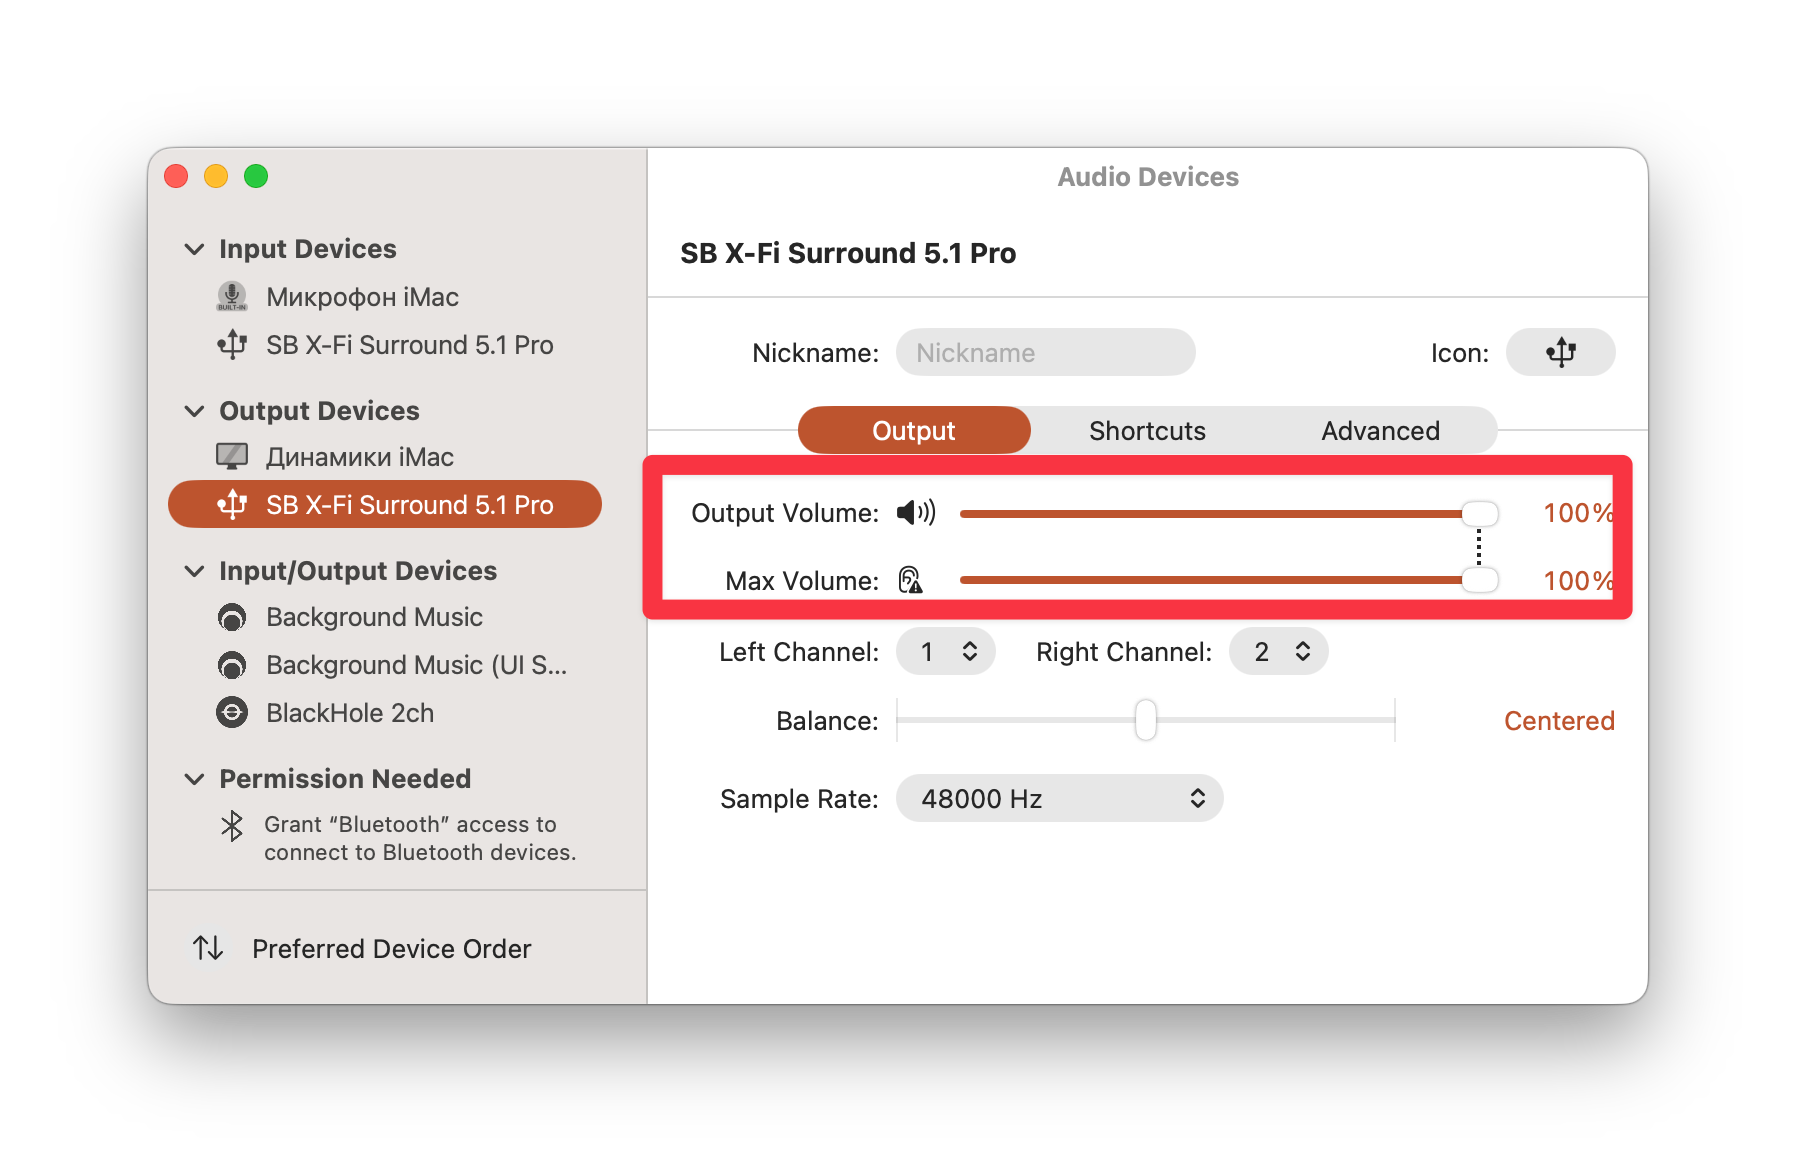Click the Balance slider handle
Image resolution: width=1796 pixels, height=1152 pixels.
click(x=1146, y=720)
